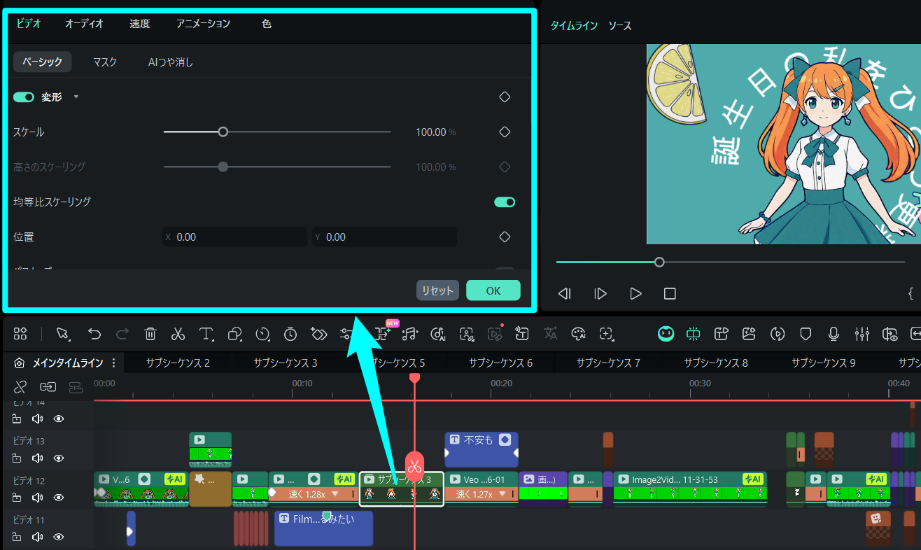Open the audio mixer sliders icon
This screenshot has width=921, height=550.
click(x=862, y=334)
